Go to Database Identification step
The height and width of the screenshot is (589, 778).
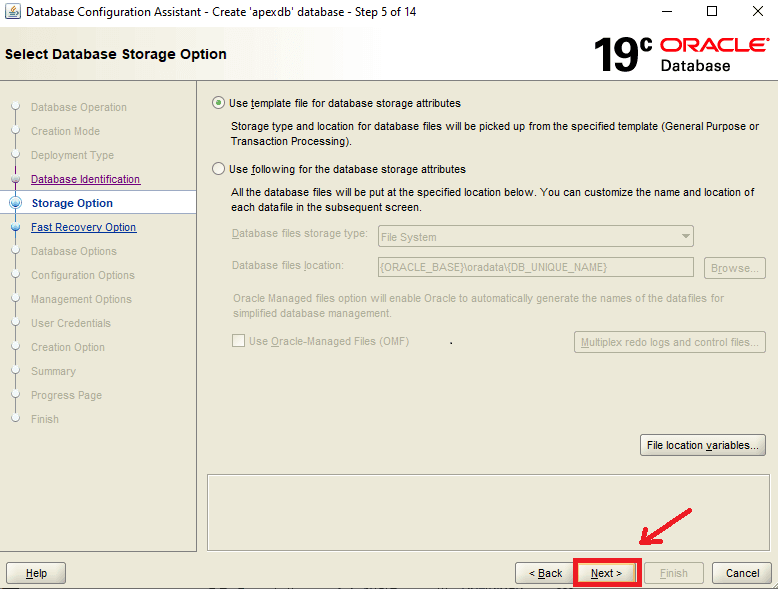pos(85,179)
